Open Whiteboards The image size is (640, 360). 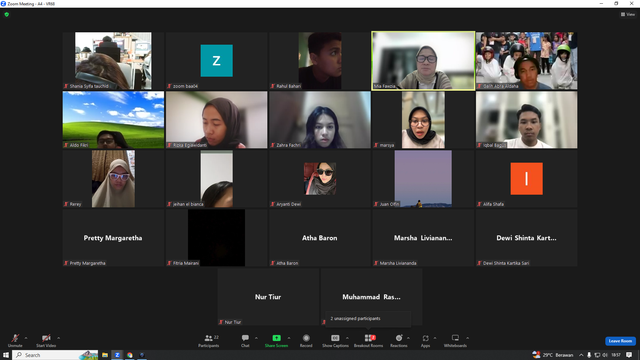455,340
